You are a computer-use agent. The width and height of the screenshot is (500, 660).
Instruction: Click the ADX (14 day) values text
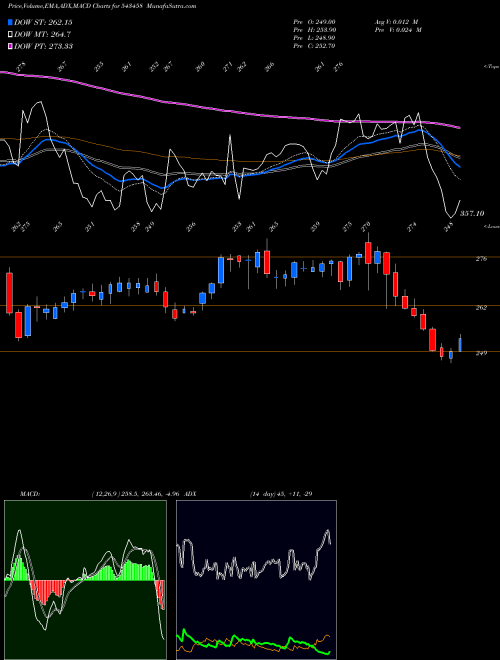[x=281, y=494]
